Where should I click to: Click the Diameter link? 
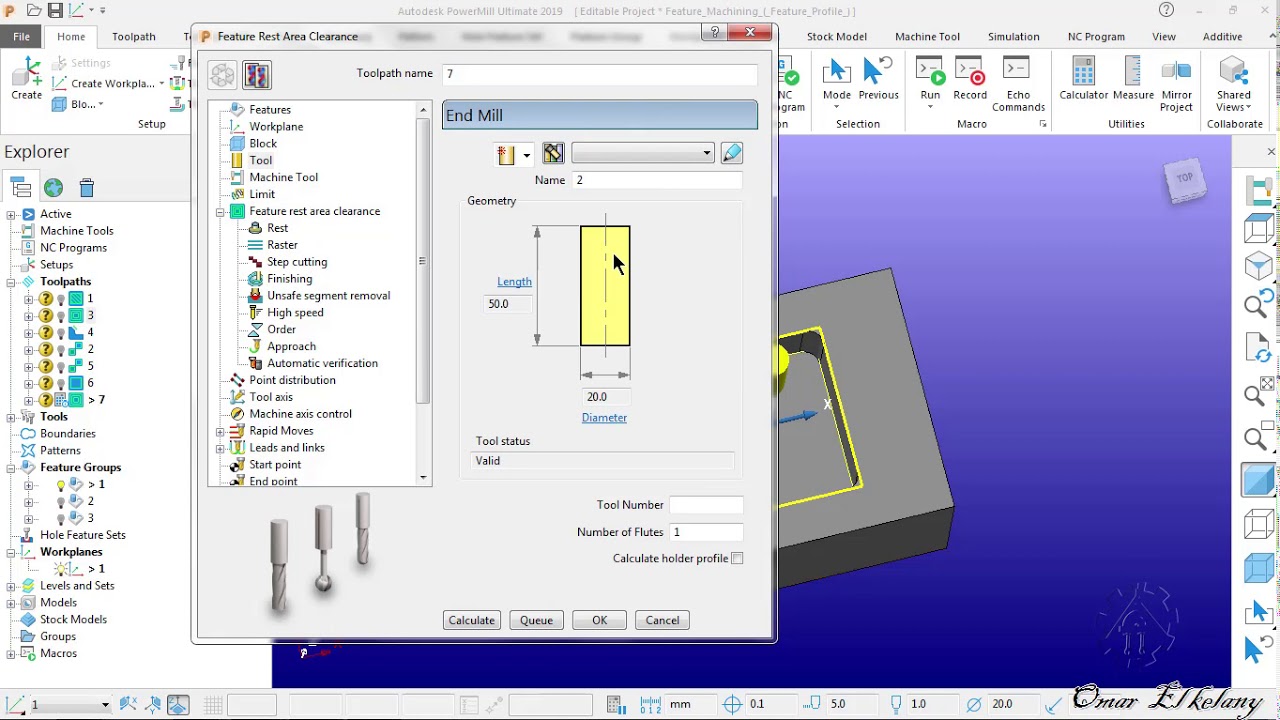point(604,418)
